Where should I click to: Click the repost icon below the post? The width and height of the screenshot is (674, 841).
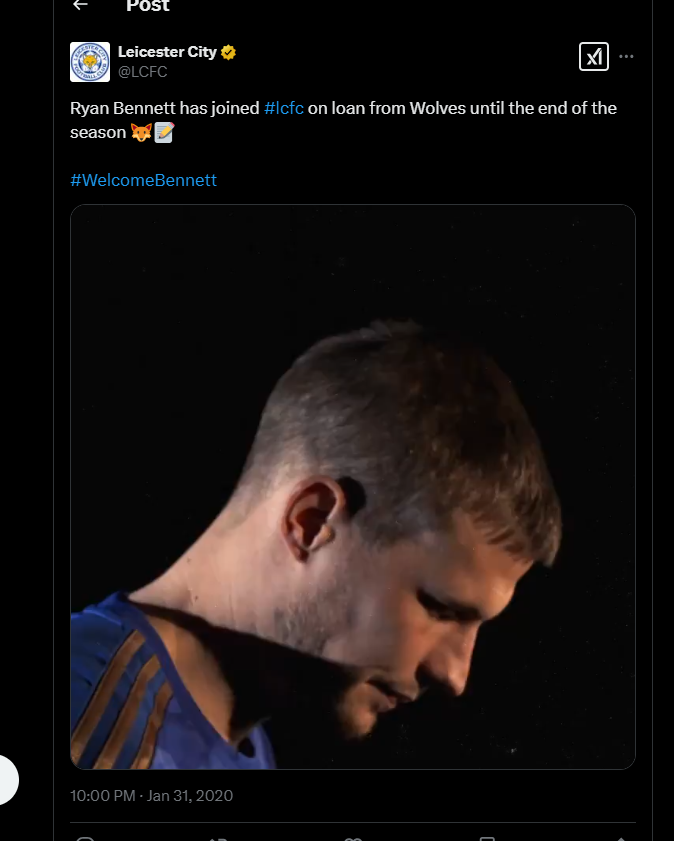[219, 838]
